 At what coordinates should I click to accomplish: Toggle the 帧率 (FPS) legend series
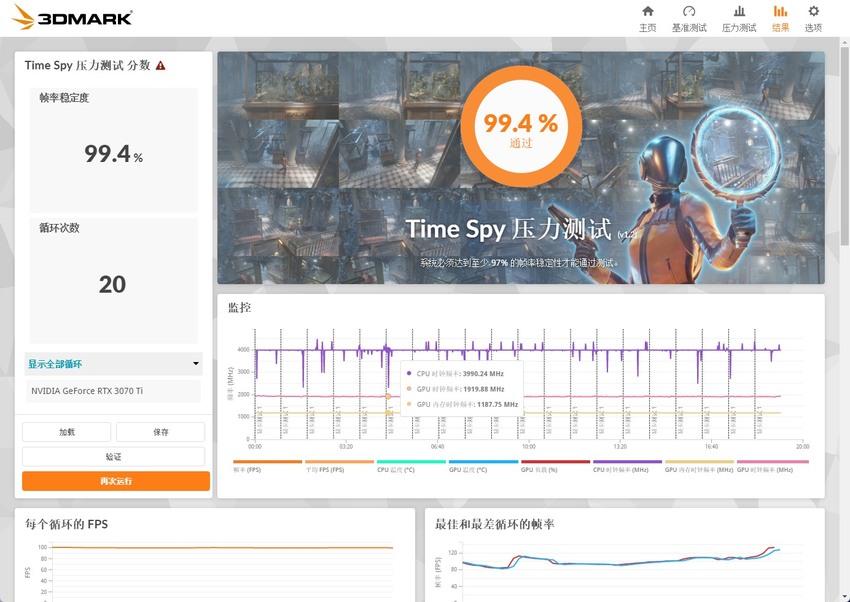point(267,467)
